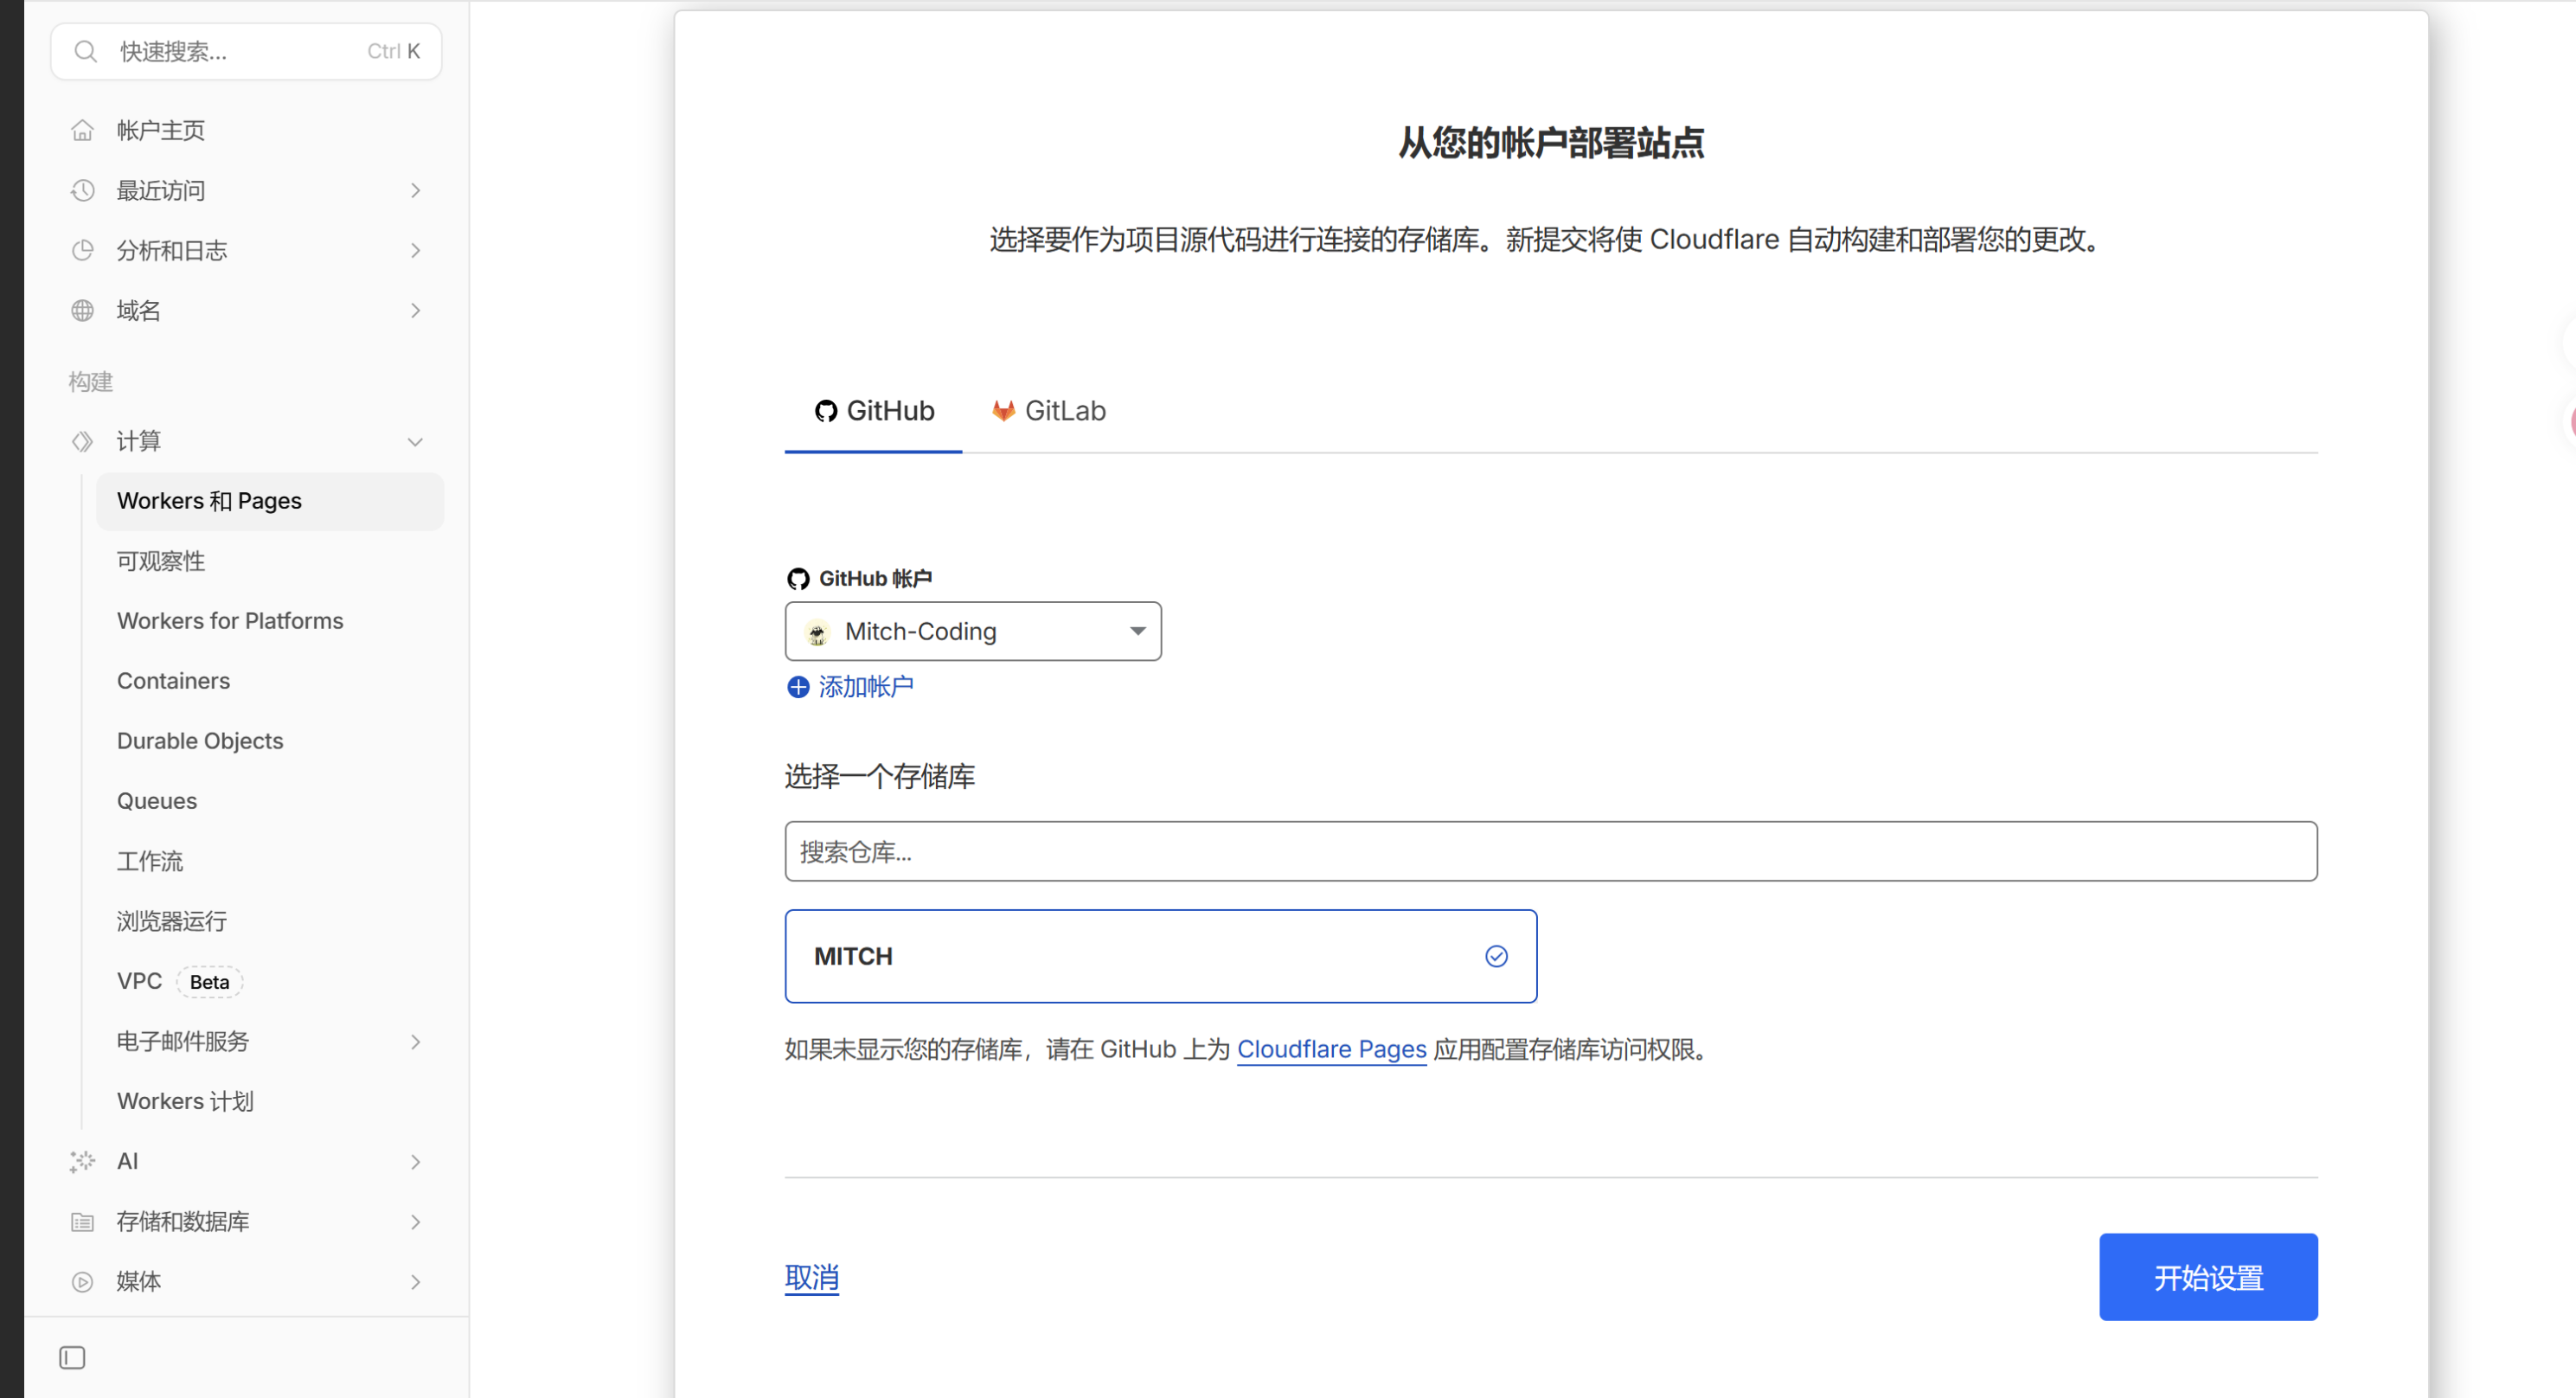The width and height of the screenshot is (2576, 1398).
Task: Expand the AI section chevron
Action: 415,1161
